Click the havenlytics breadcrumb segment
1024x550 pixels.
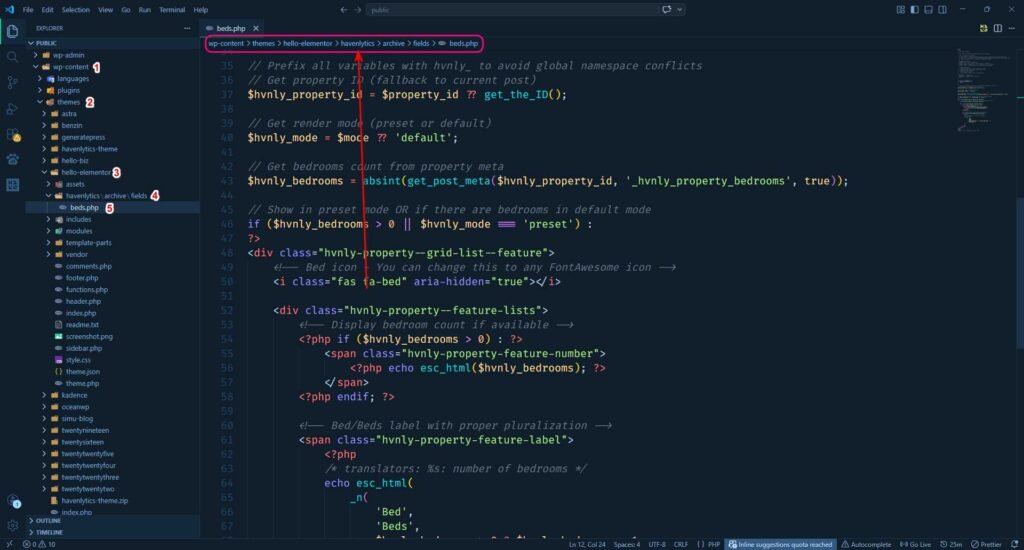357,44
